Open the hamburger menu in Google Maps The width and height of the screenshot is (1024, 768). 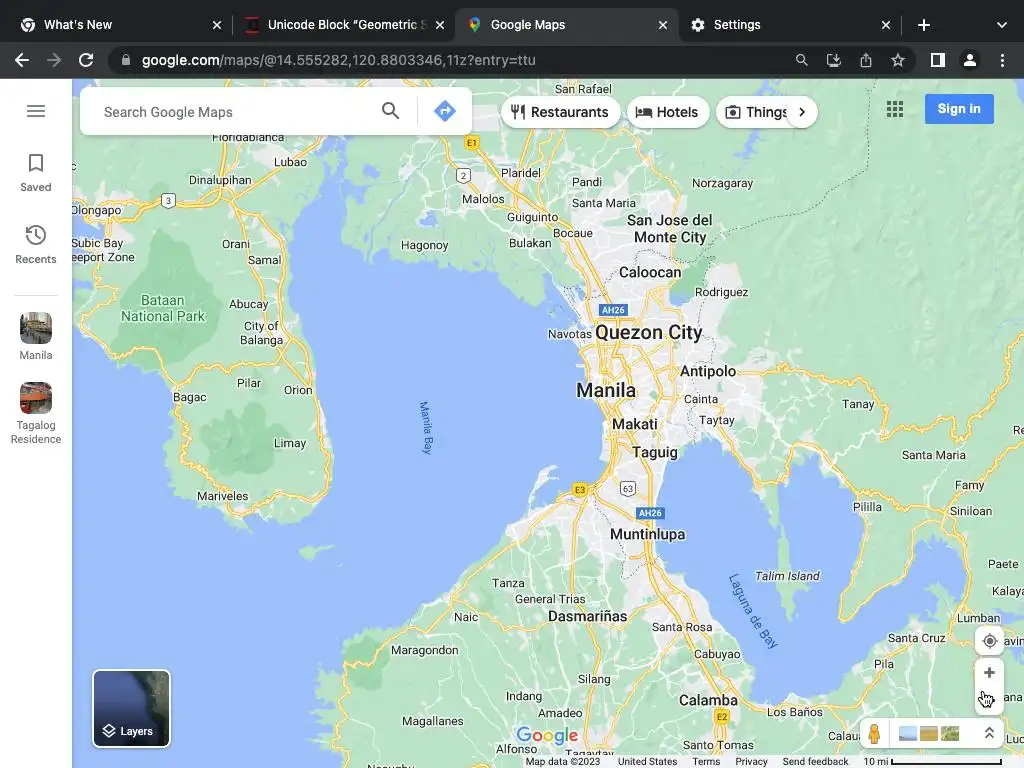(36, 111)
